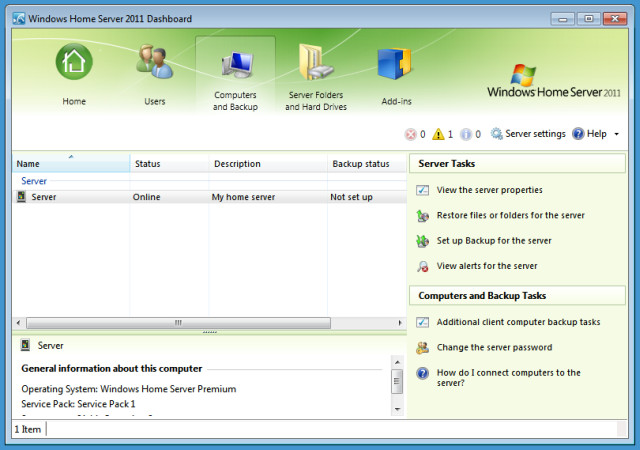Image resolution: width=640 pixels, height=450 pixels.
Task: Open the Add-ins section icon
Action: [x=395, y=63]
